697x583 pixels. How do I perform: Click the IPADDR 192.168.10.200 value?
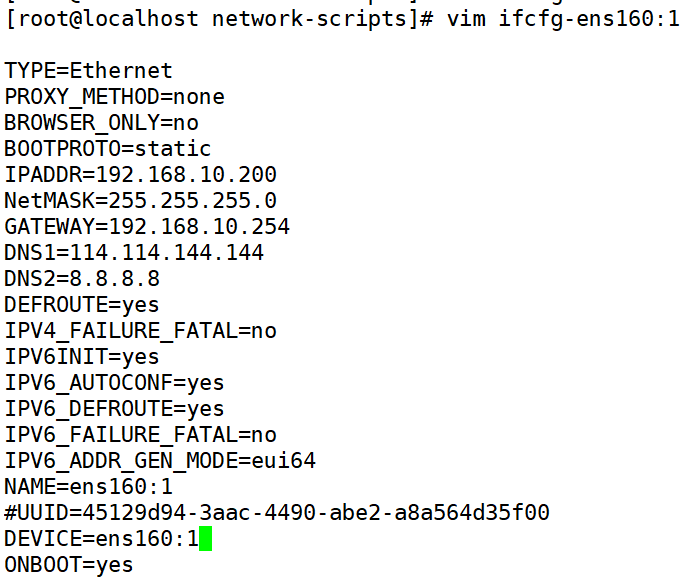186,175
